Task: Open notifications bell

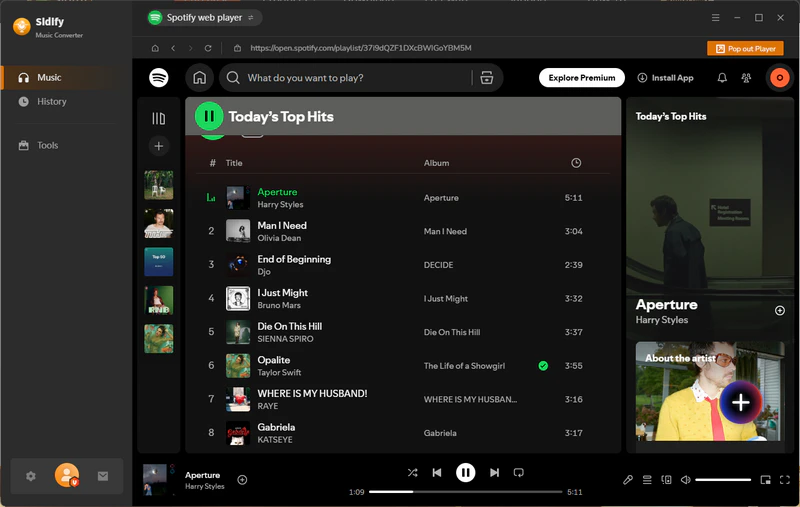Action: 722,78
